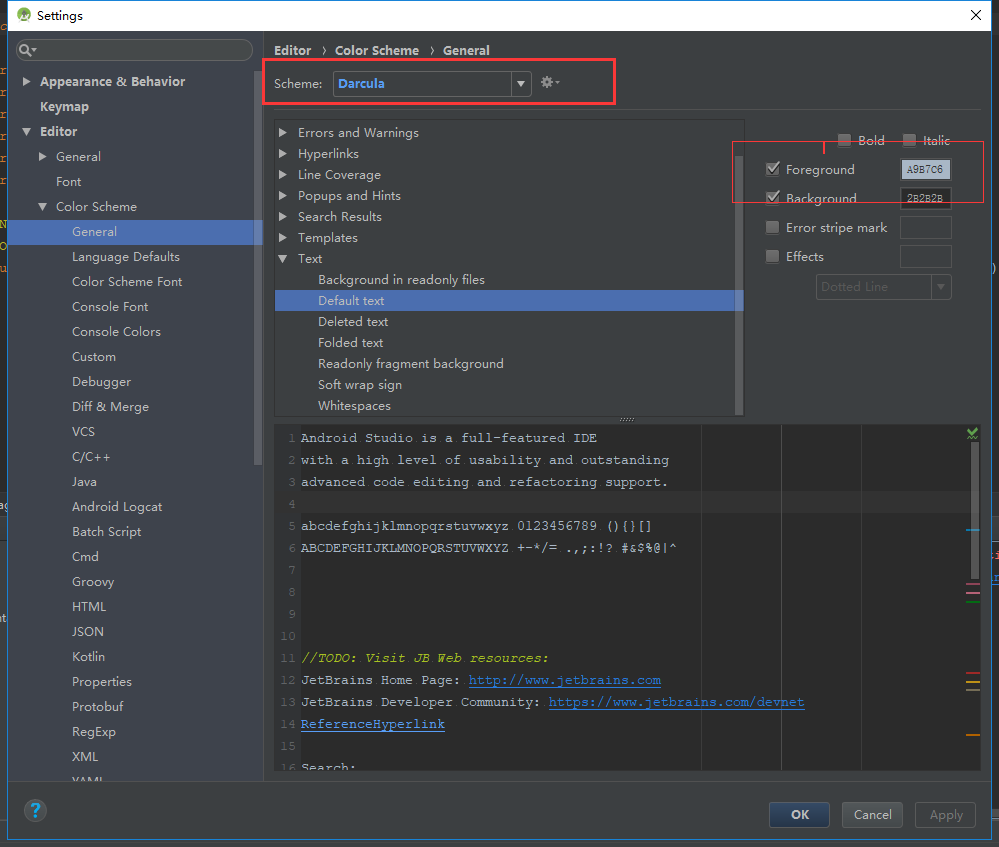Open the scheme gear actions menu
The width and height of the screenshot is (999, 847).
coord(549,82)
